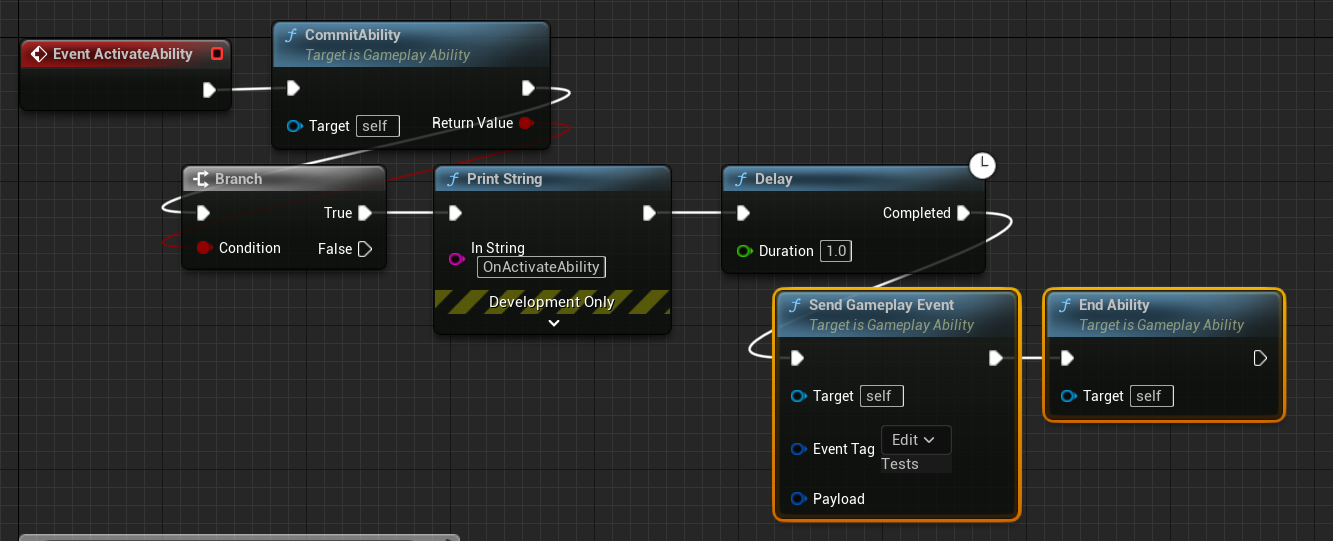The image size is (1333, 541).
Task: Click the Delay latent clock icon
Action: tap(983, 166)
